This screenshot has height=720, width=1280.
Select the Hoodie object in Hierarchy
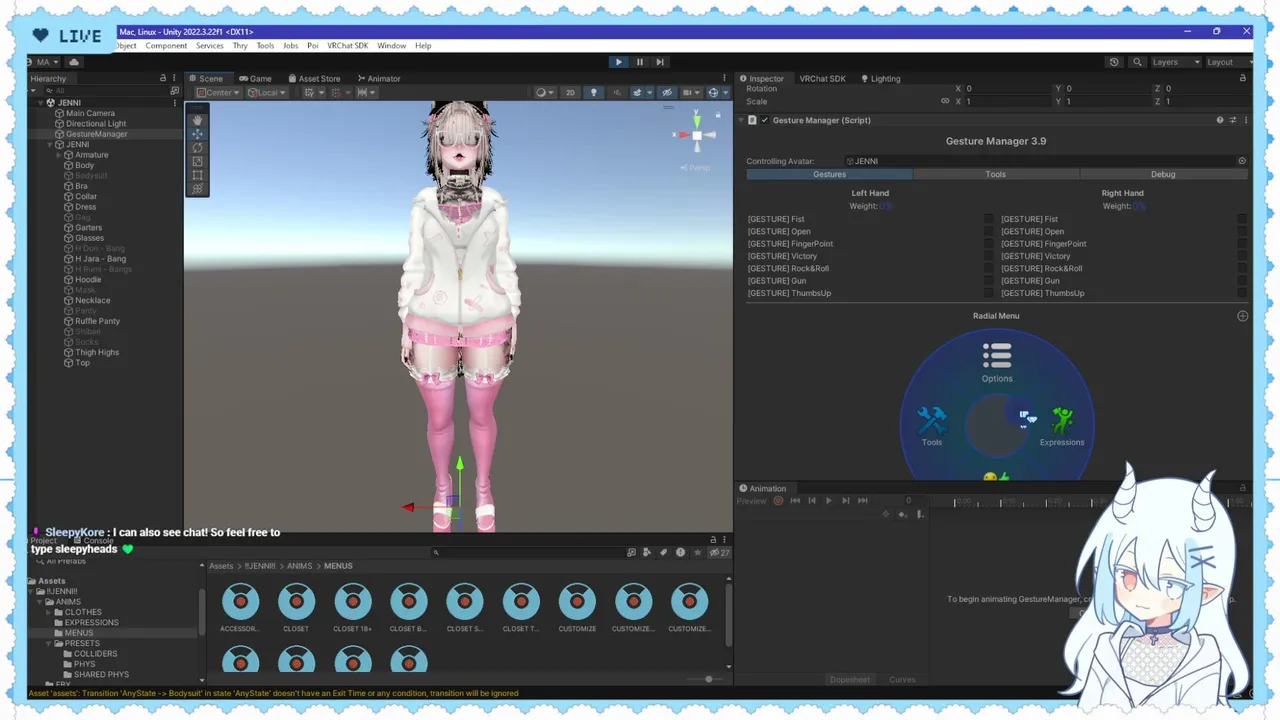(x=88, y=279)
